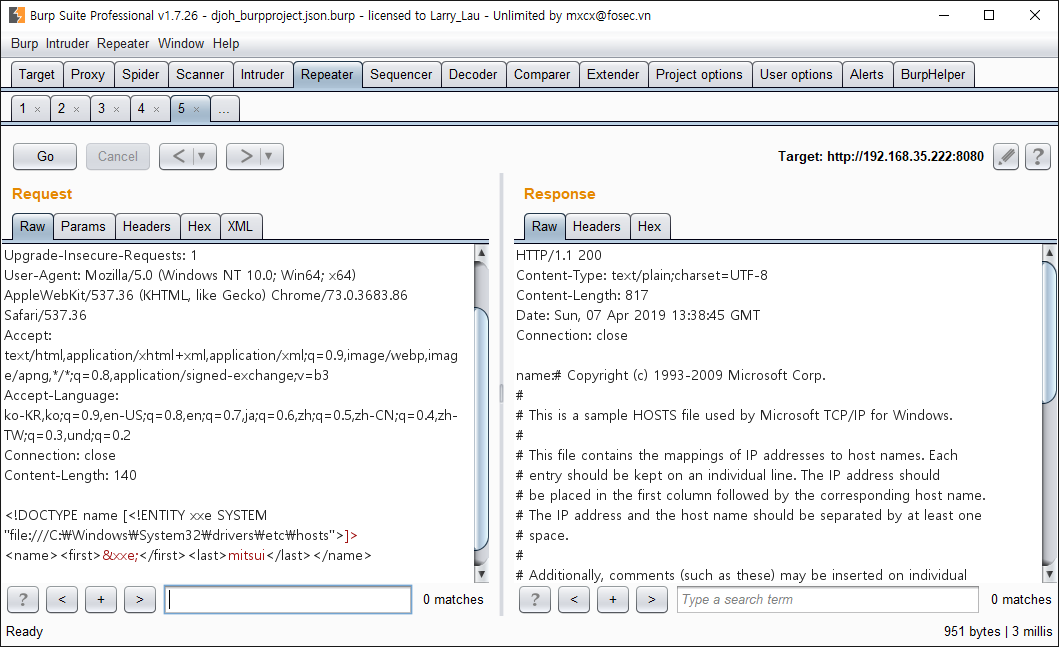
Task: Switch to the Comparer tab
Action: [x=542, y=74]
